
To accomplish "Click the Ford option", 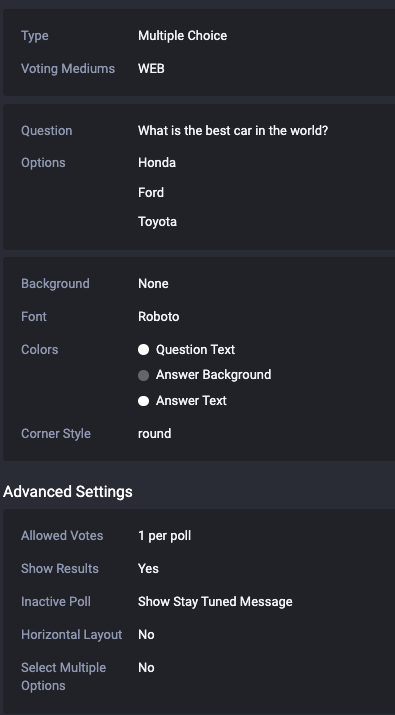I will coord(151,192).
